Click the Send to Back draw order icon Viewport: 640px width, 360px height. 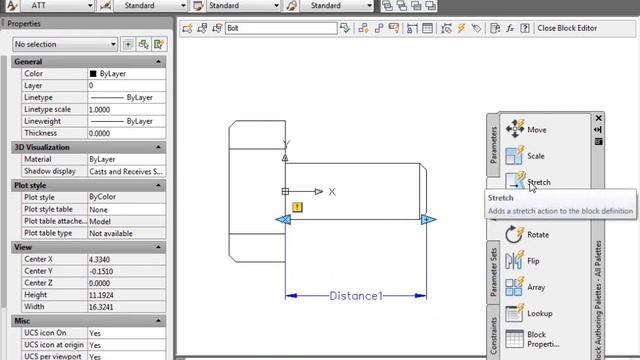point(402,6)
